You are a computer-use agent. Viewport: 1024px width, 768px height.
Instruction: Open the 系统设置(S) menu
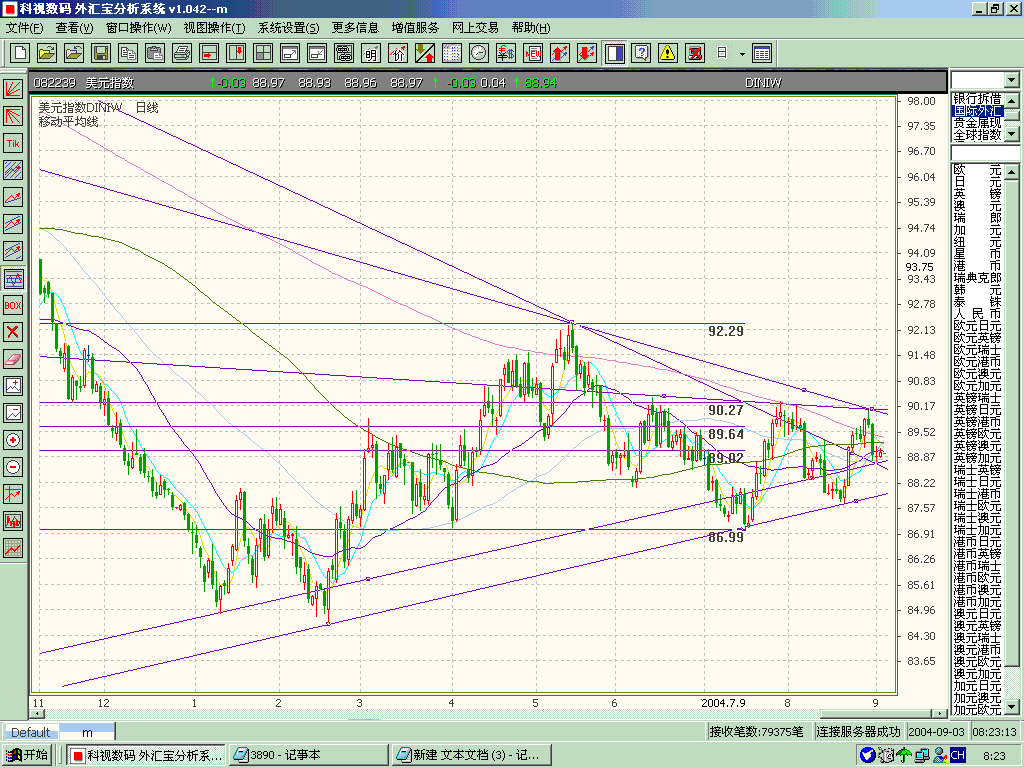pos(289,27)
